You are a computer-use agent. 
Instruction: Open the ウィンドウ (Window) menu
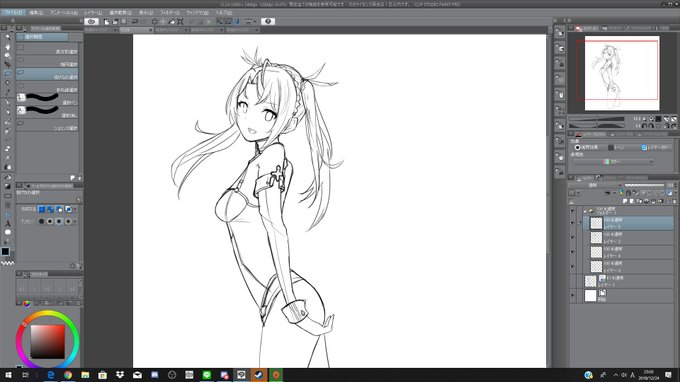(x=197, y=13)
